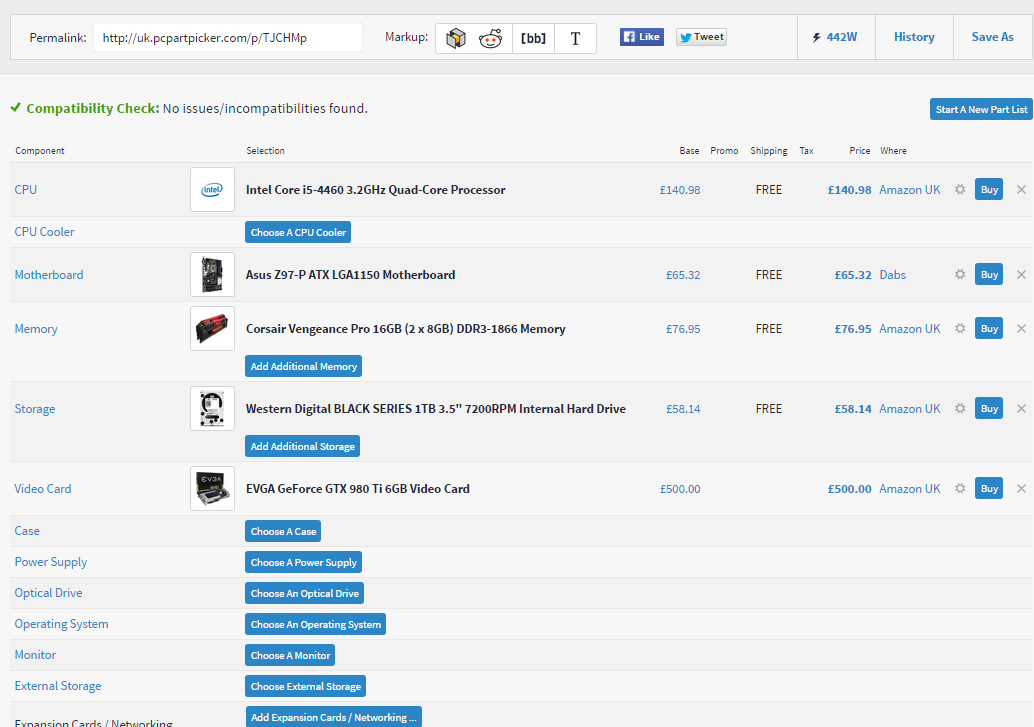This screenshot has height=727, width=1034.
Task: Open the External Storage category link
Action: [x=58, y=685]
